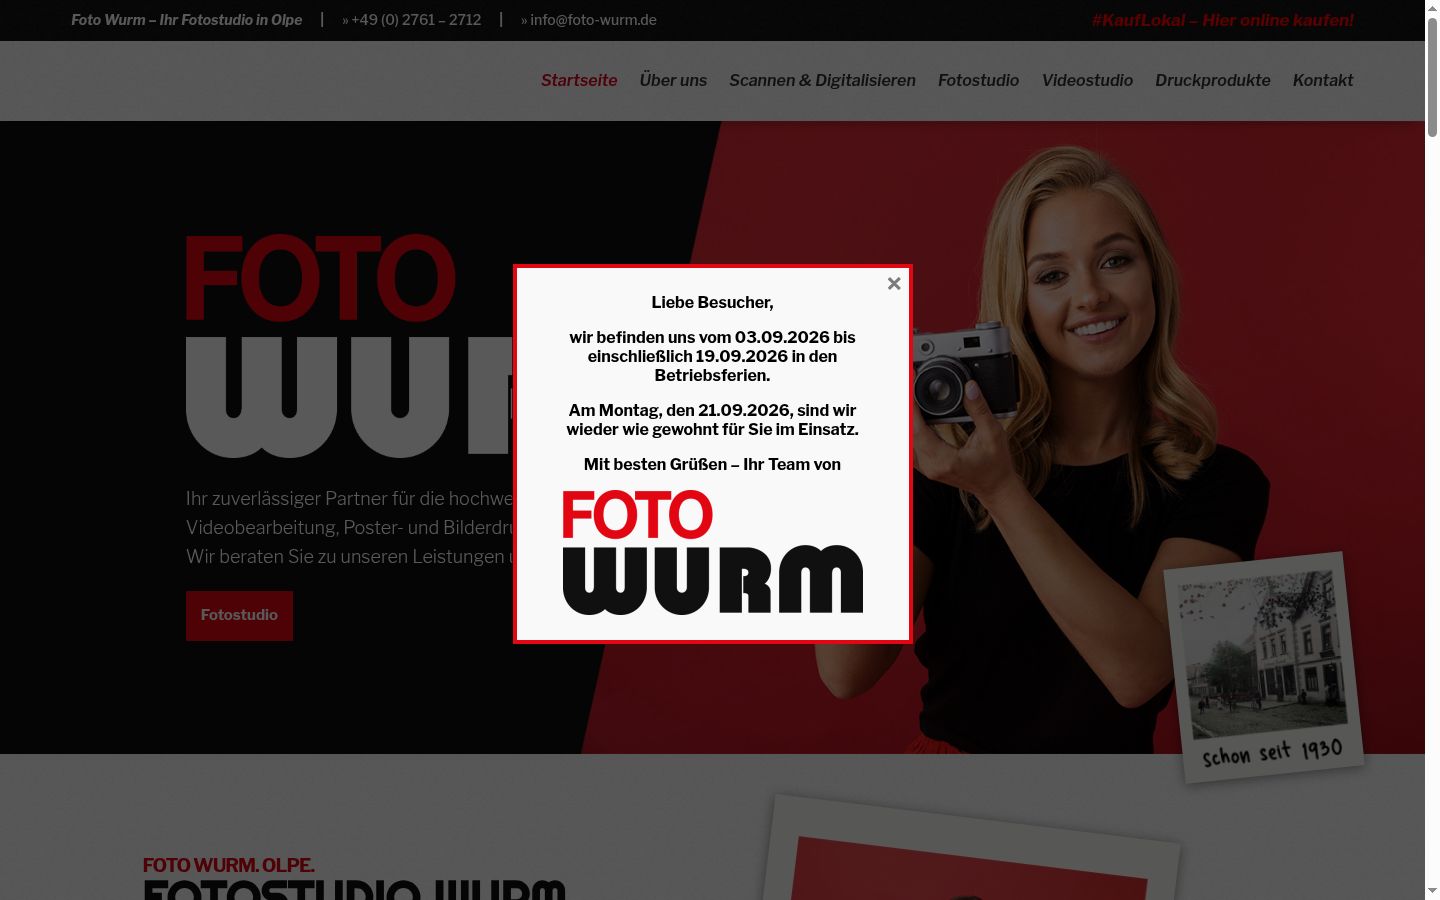
Task: Open the Videostudio navigation item
Action: [1087, 80]
